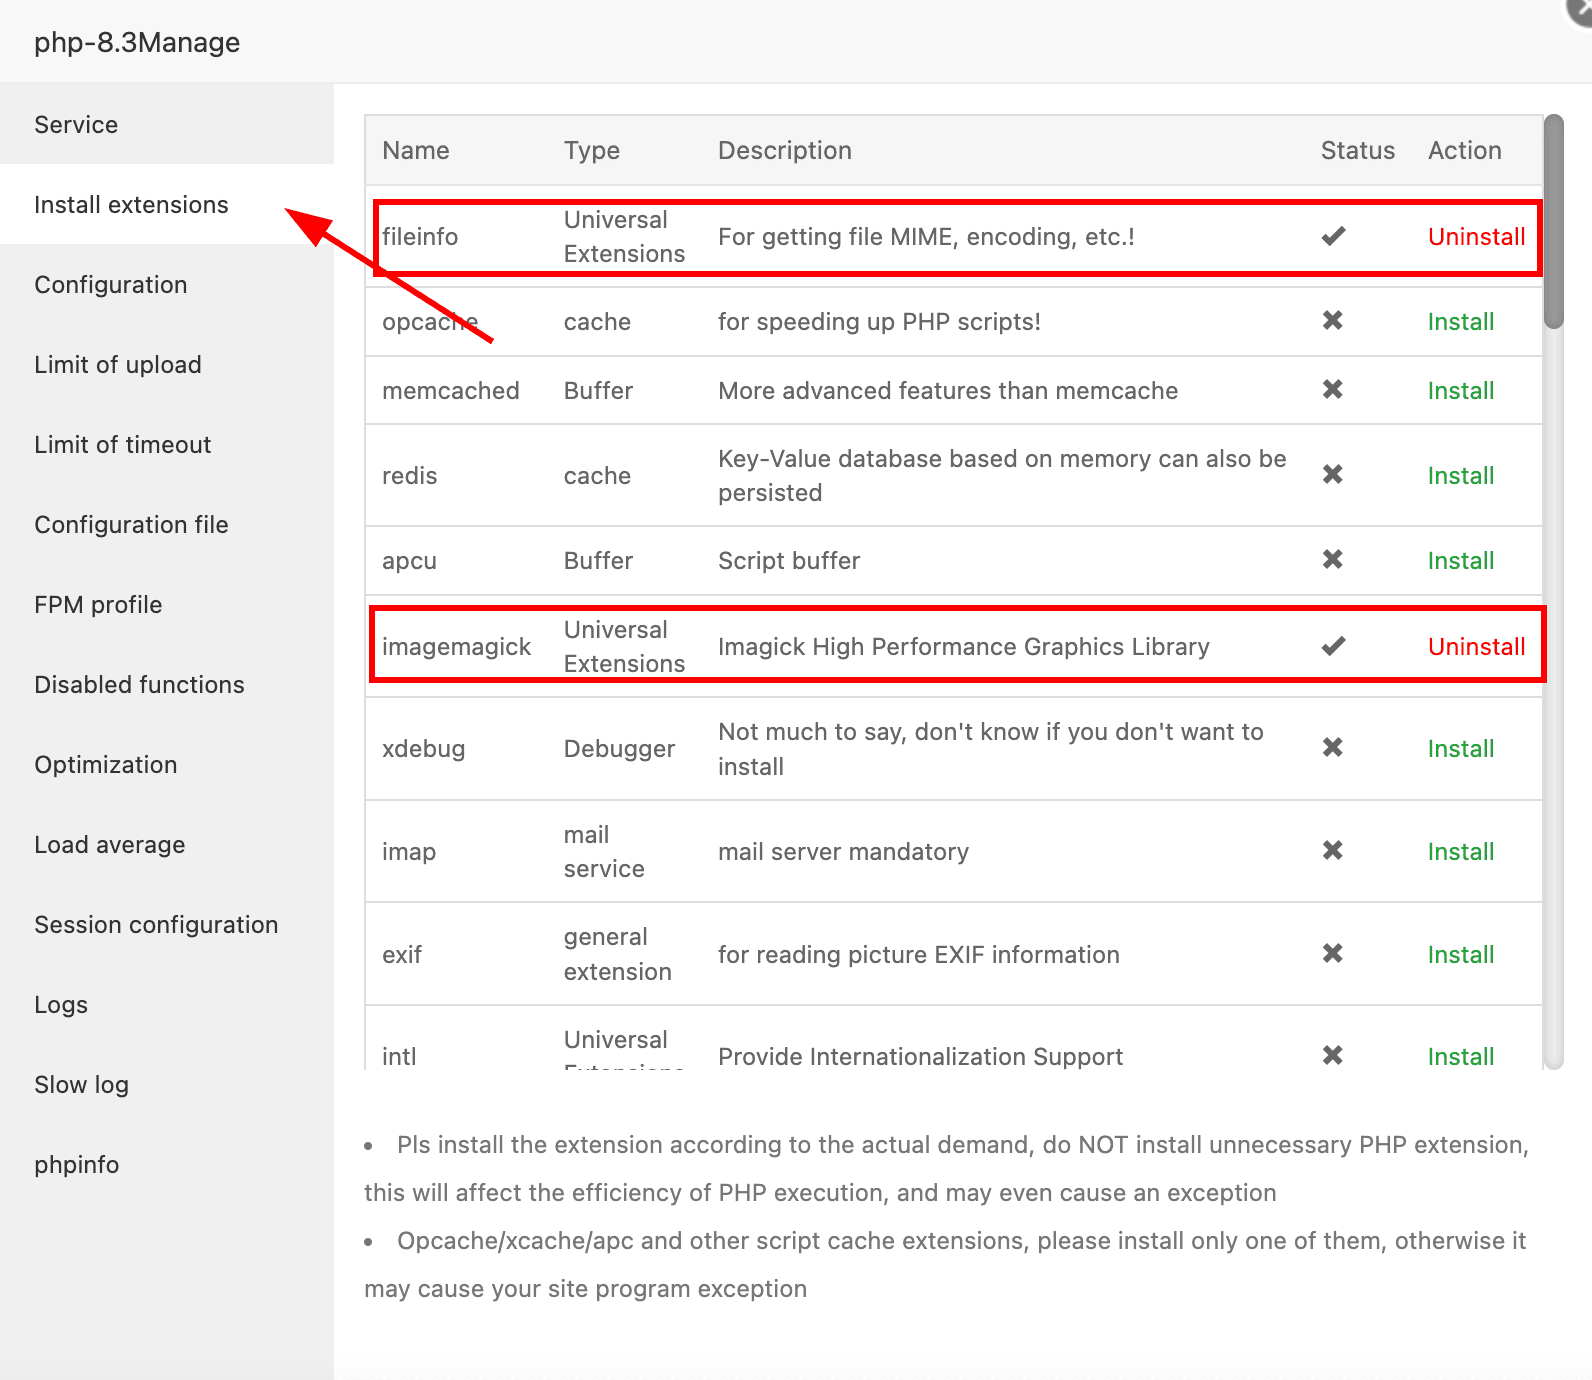This screenshot has height=1380, width=1592.
Task: Click the php-8.3Manage dialog title
Action: pos(137,42)
